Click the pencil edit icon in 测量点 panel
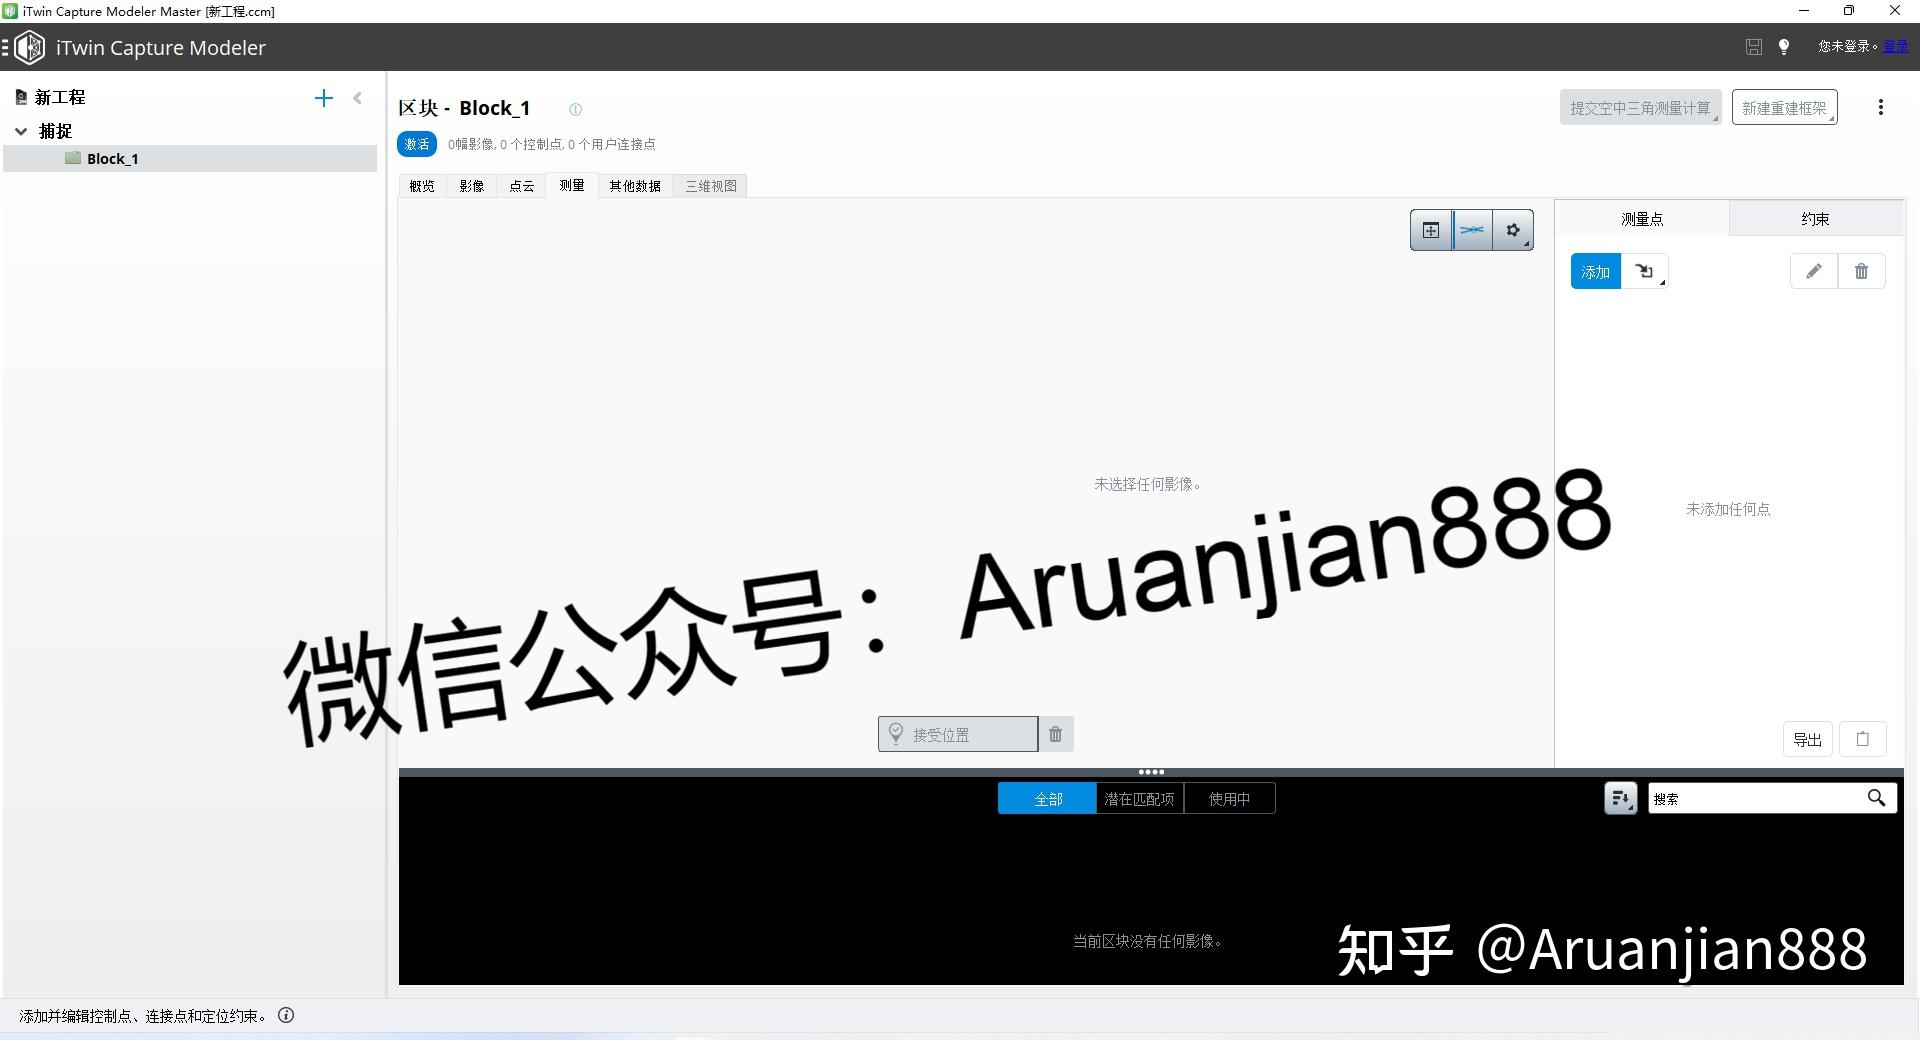1920x1040 pixels. pyautogui.click(x=1813, y=271)
